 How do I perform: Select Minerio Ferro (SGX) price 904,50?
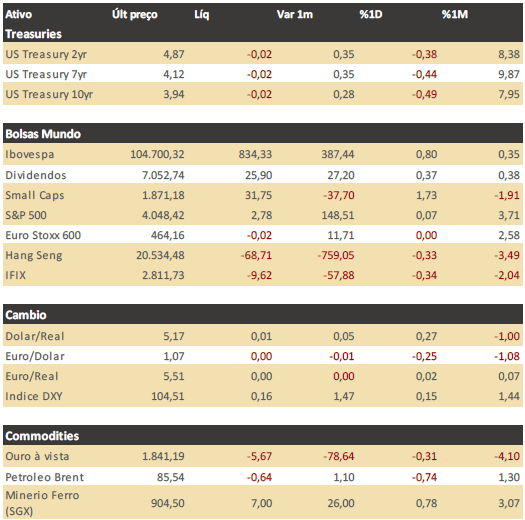[x=167, y=503]
